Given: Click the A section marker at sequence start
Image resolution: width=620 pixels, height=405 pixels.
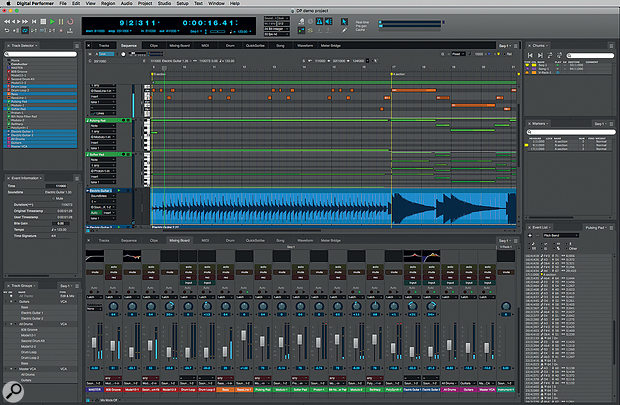Looking at the screenshot, I should 159,74.
